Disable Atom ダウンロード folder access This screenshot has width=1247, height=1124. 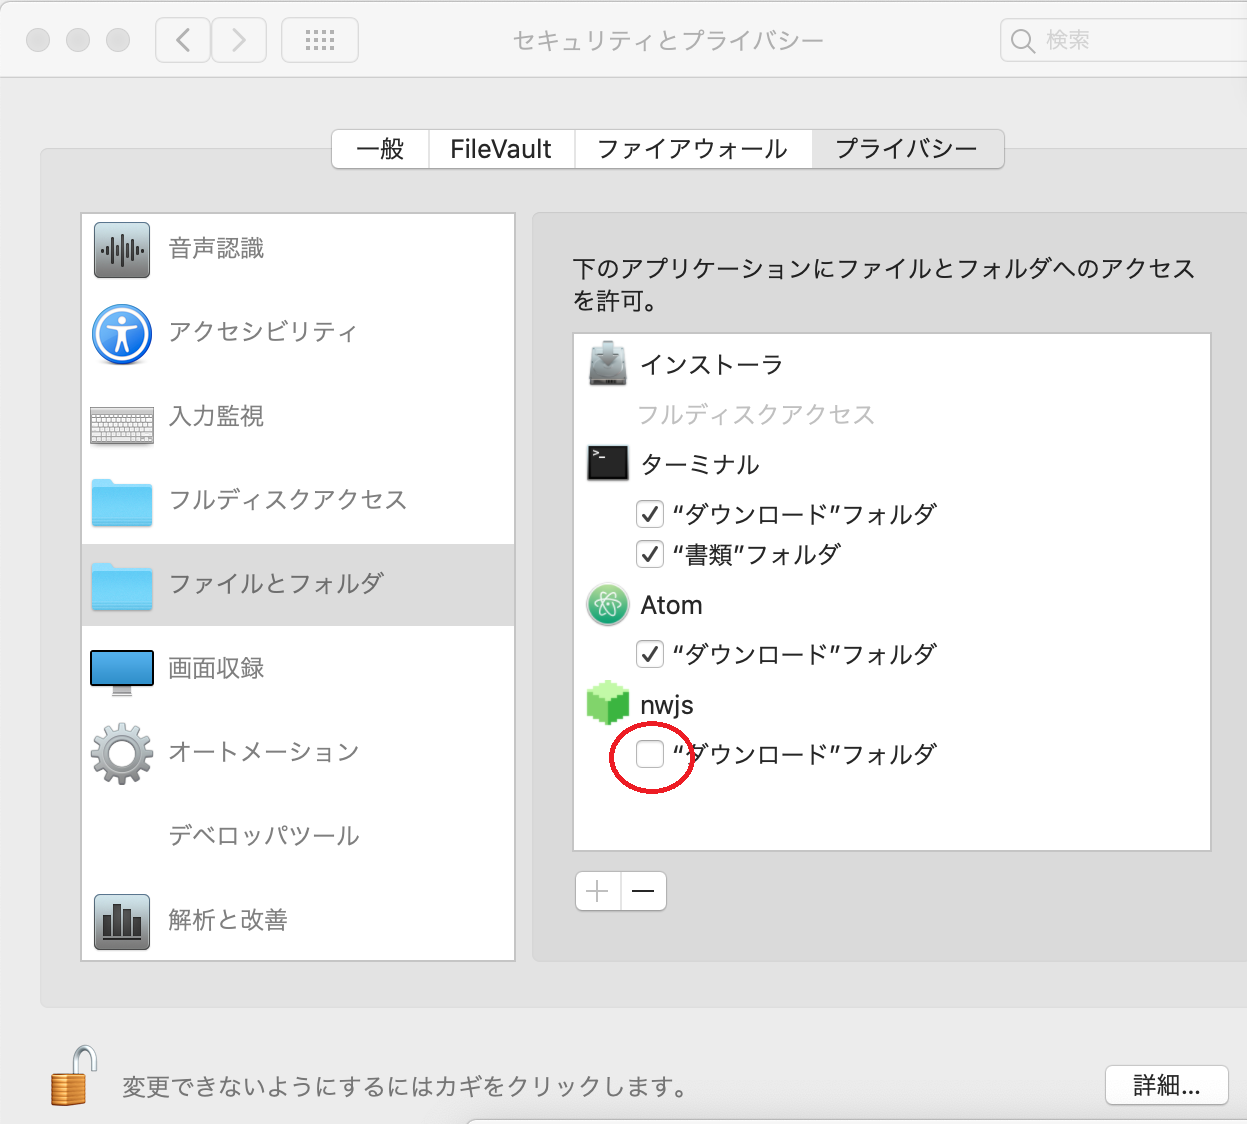650,654
